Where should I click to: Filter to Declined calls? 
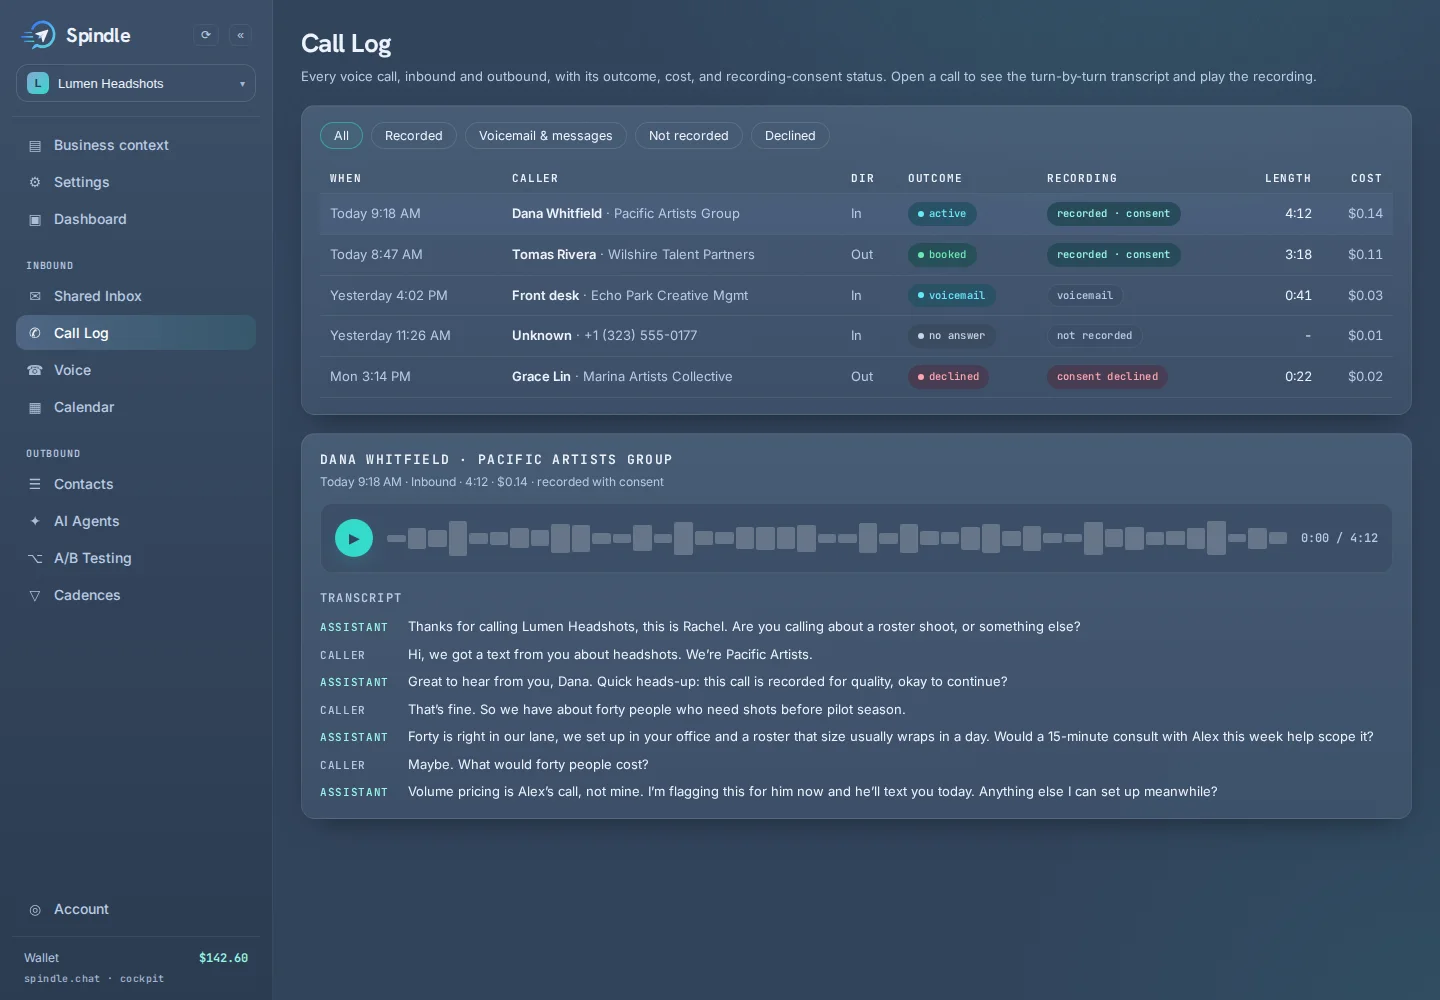[790, 136]
